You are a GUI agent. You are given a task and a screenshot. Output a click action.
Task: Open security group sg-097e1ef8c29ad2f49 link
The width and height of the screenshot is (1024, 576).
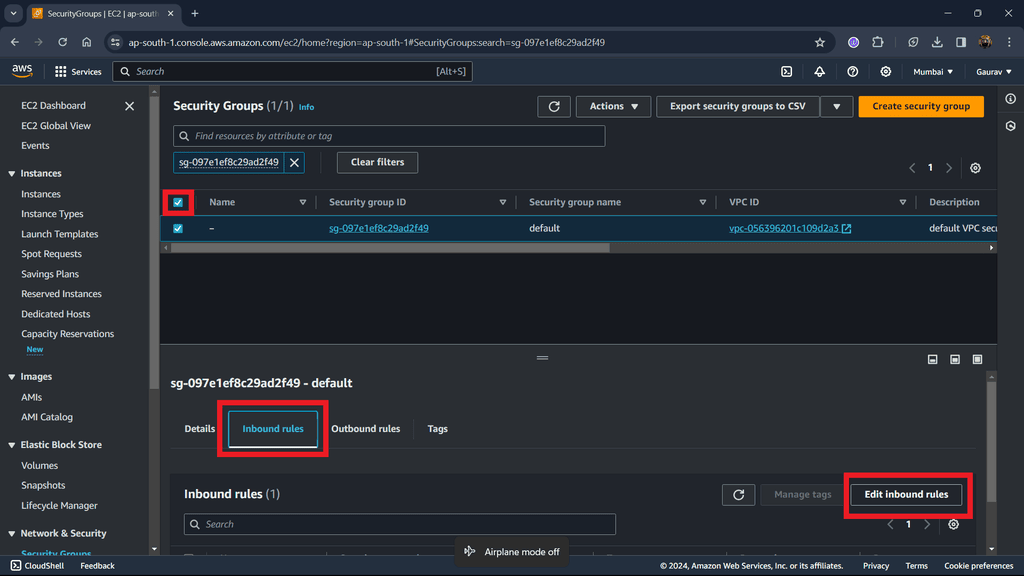(379, 229)
